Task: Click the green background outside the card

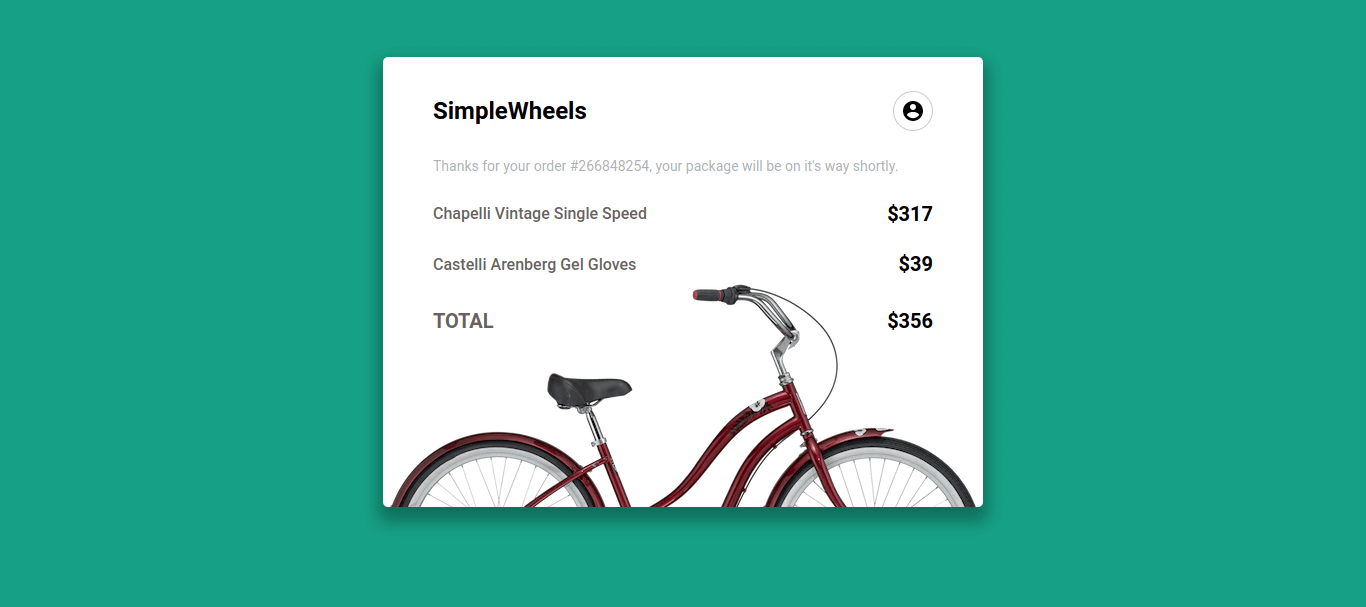Action: (x=150, y=300)
